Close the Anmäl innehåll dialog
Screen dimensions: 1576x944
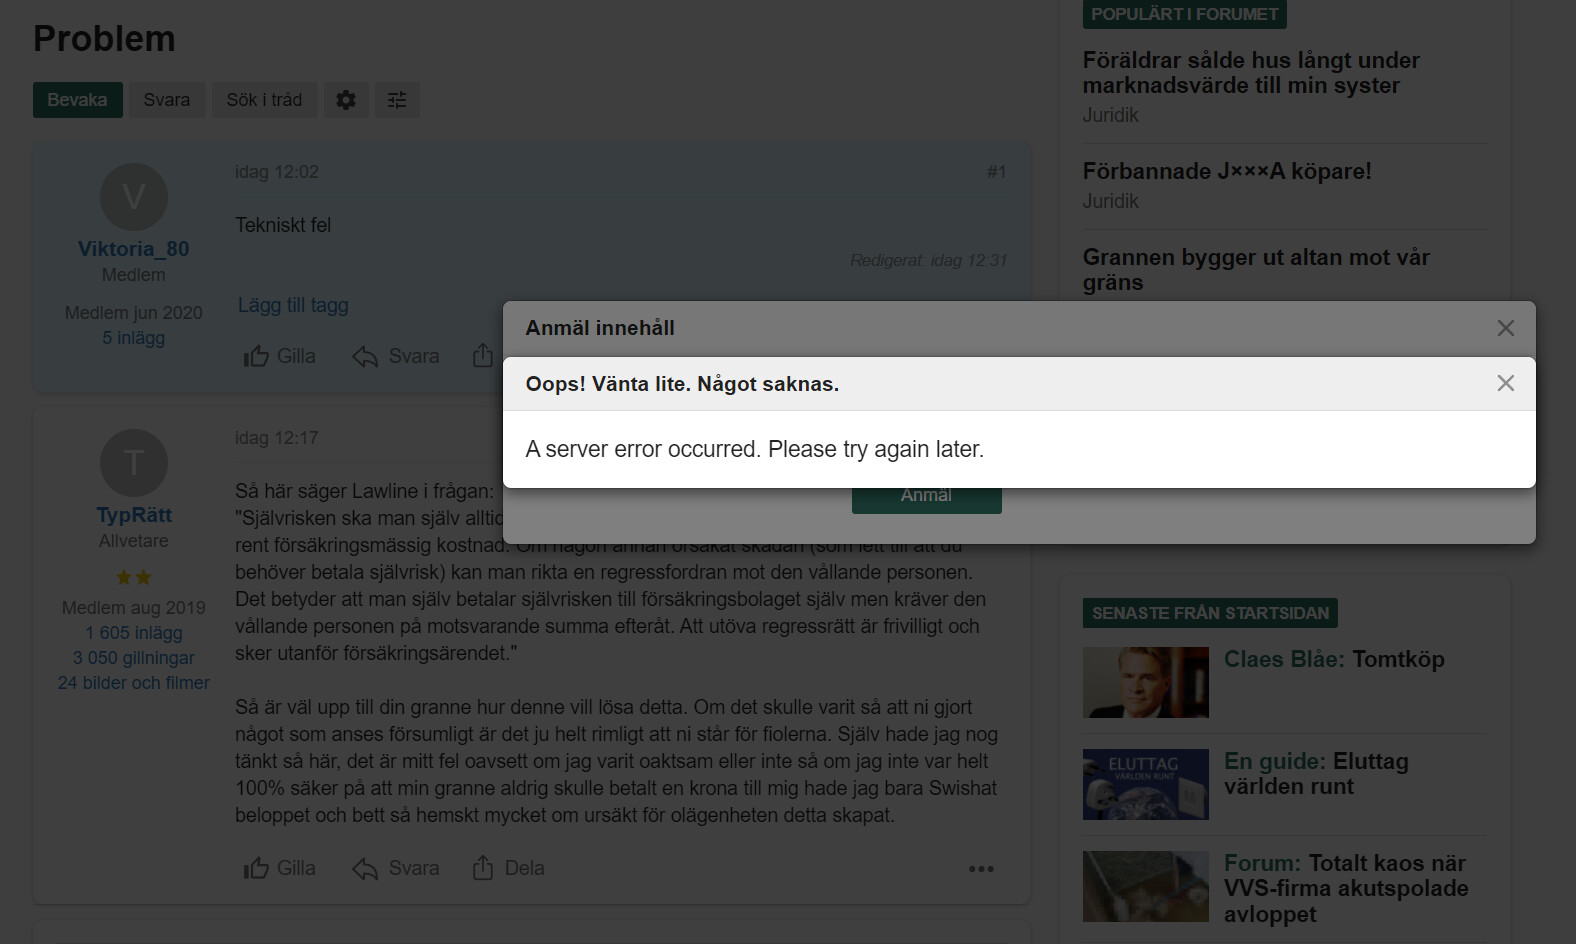(1505, 328)
